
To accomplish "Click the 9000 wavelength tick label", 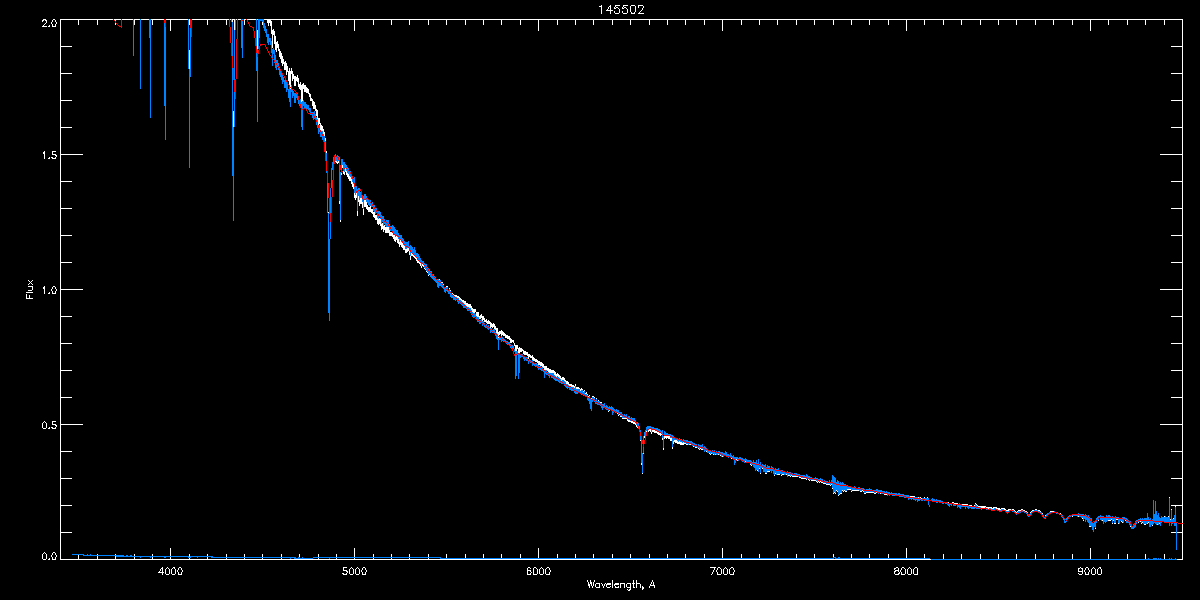I will point(1090,572).
